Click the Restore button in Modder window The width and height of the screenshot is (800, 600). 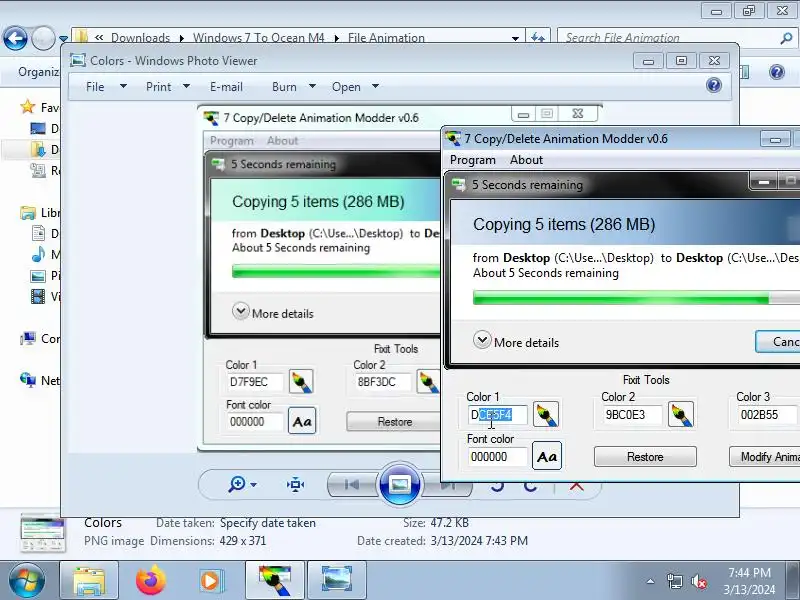645,457
